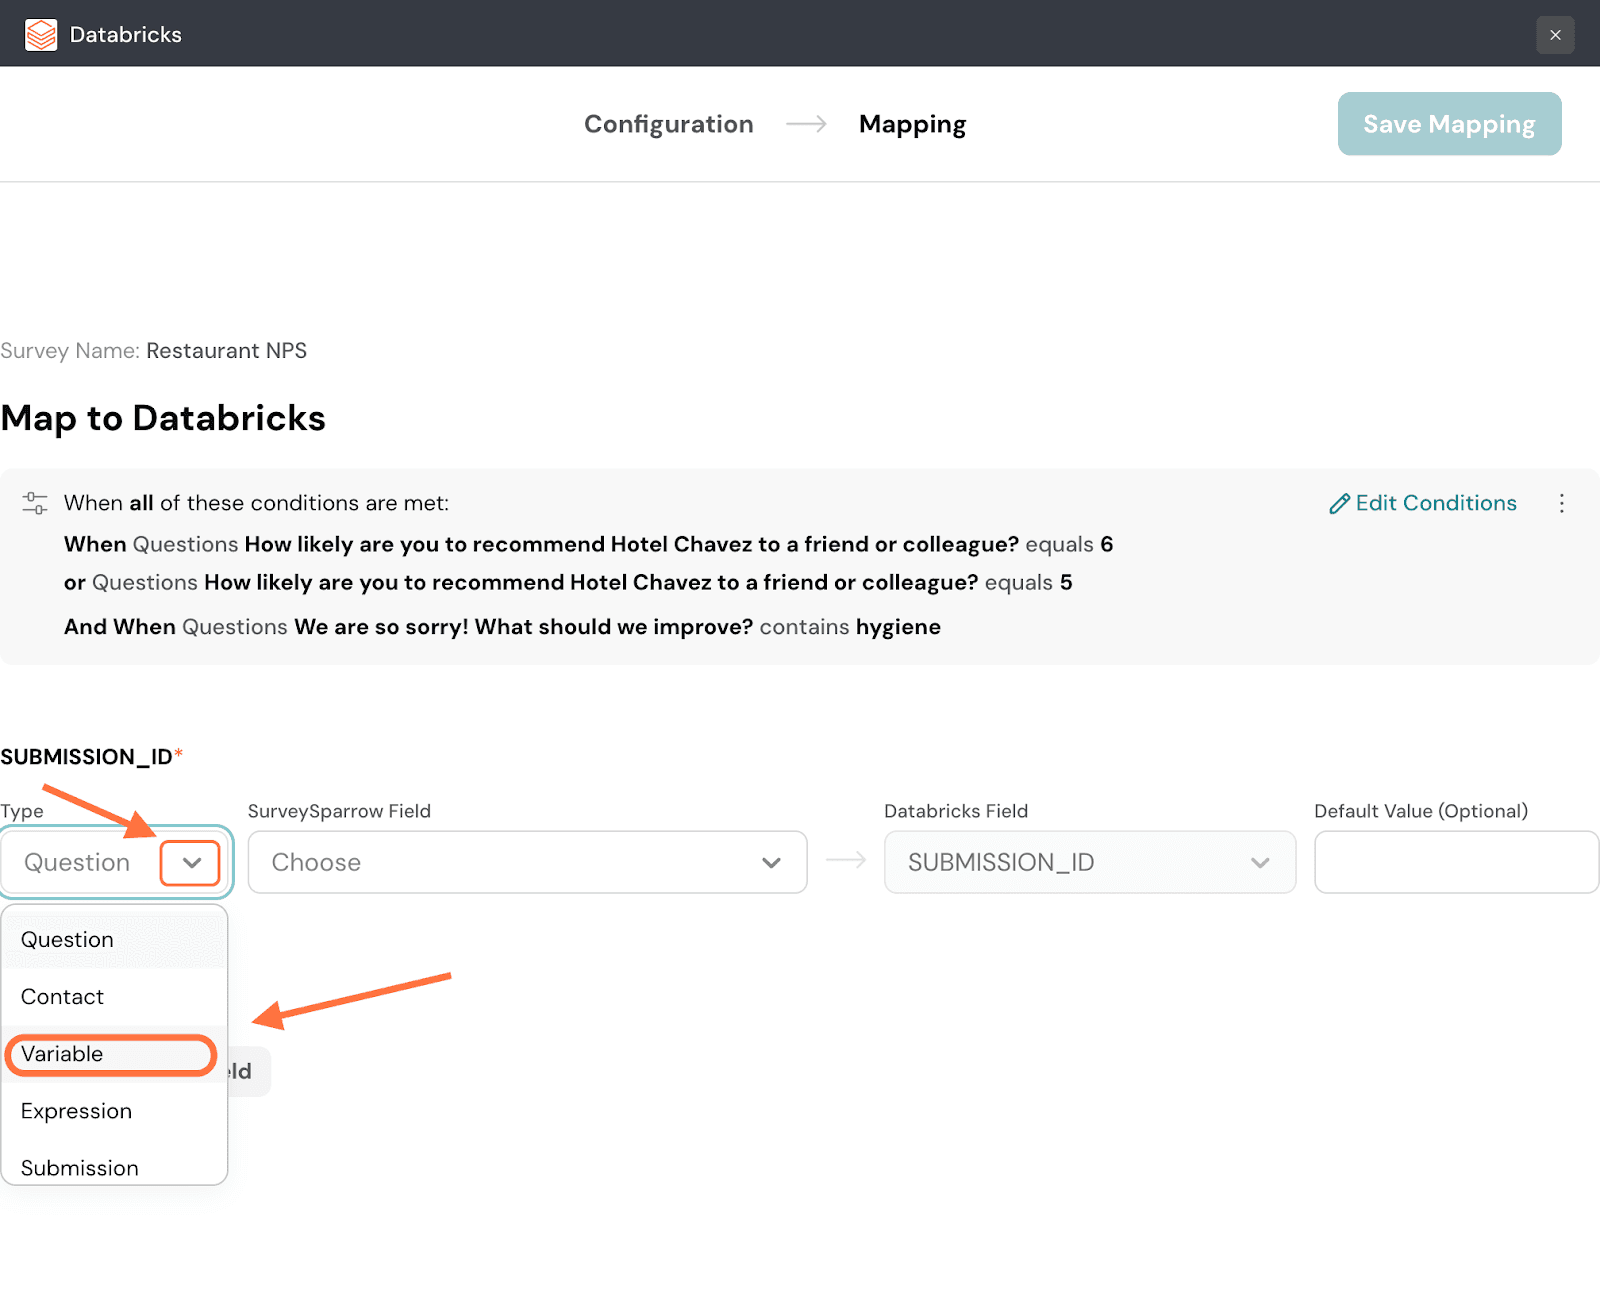Click the conditions filter sliders icon
Image resolution: width=1600 pixels, height=1305 pixels.
pyautogui.click(x=35, y=503)
